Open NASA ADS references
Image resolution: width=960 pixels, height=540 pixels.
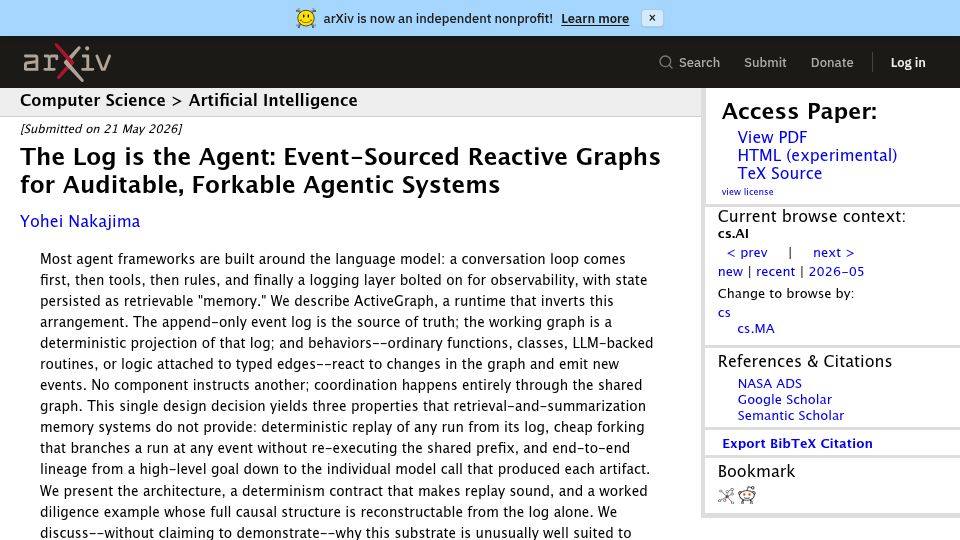[x=770, y=384]
